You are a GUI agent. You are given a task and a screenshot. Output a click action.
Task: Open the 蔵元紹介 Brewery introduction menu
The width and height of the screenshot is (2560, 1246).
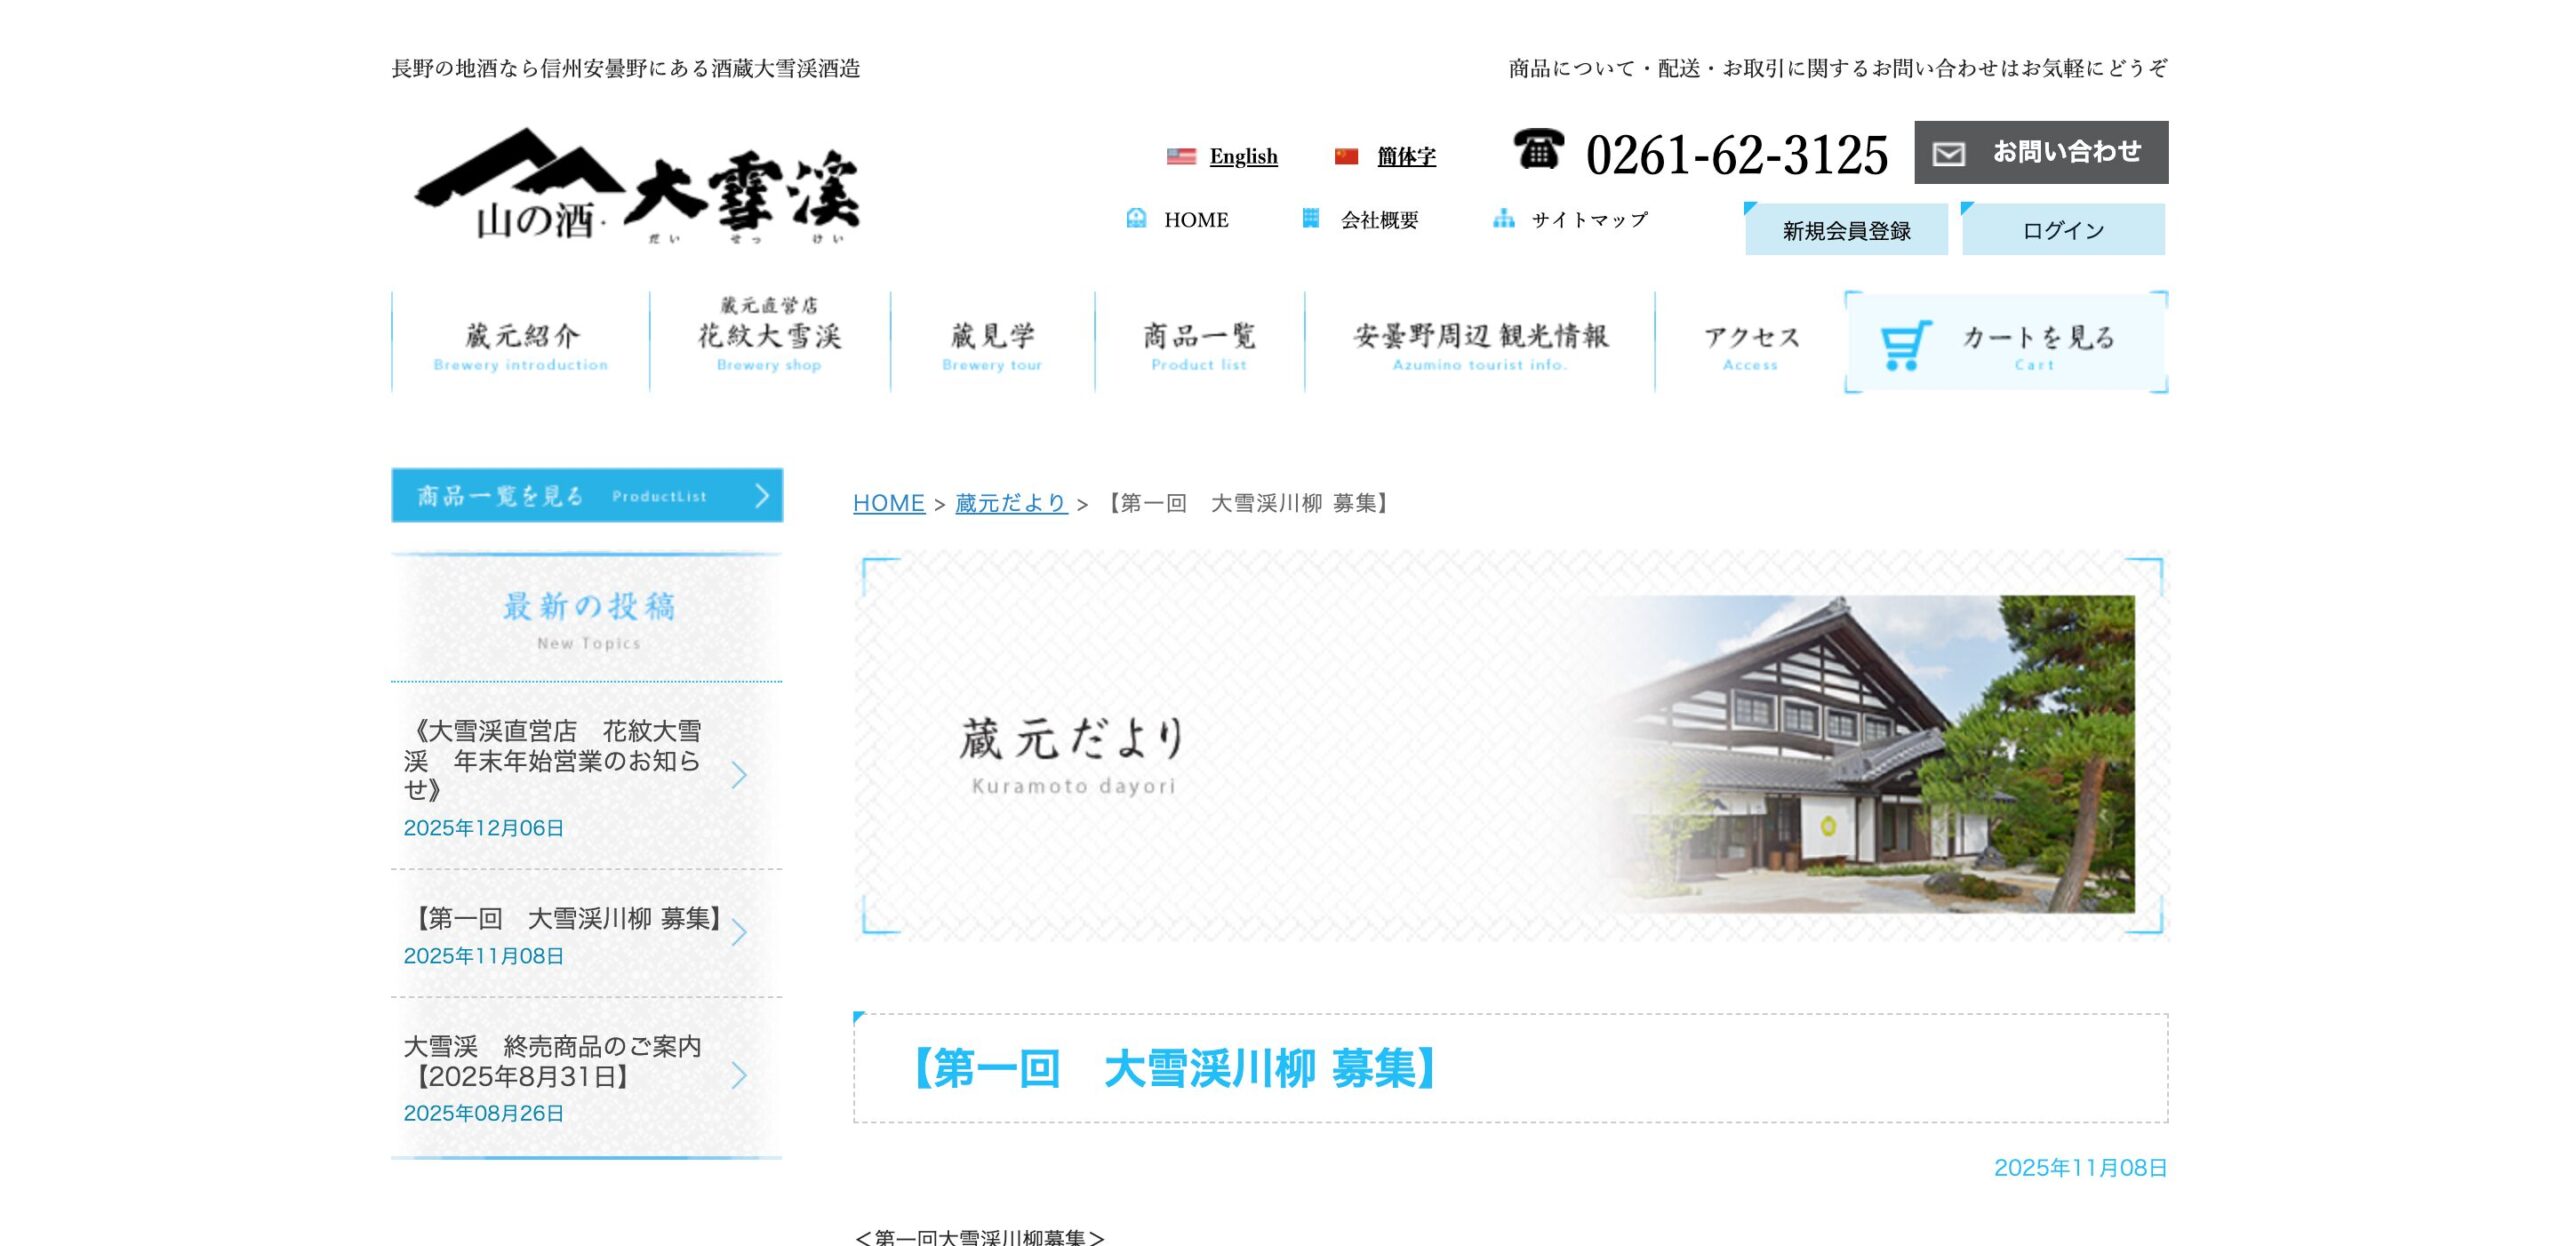521,343
